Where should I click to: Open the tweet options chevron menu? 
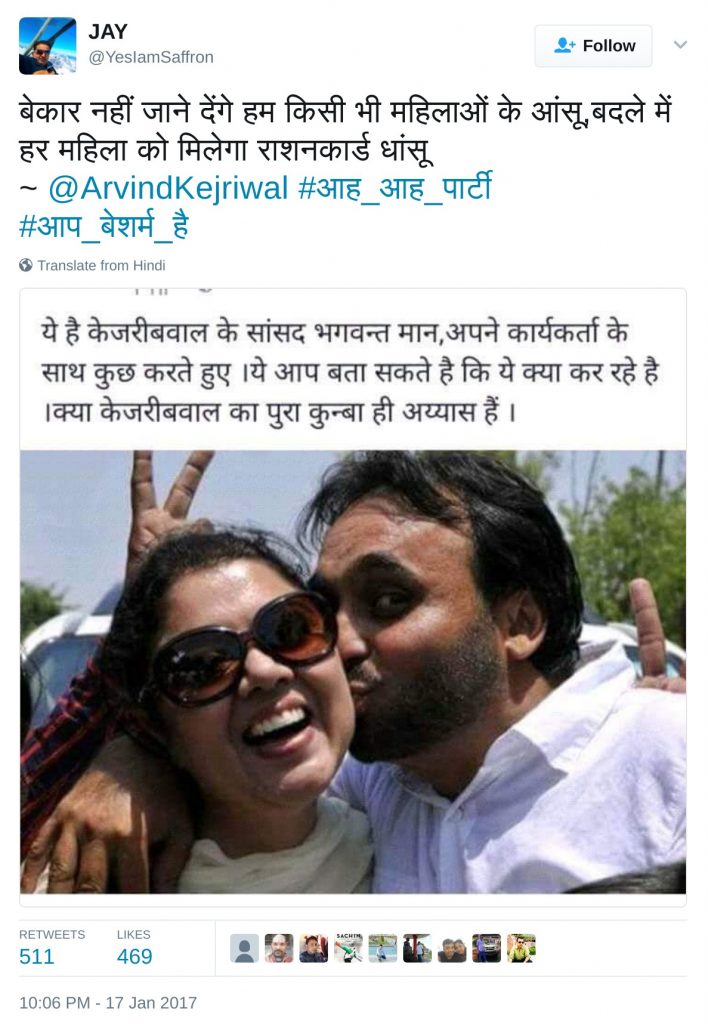[x=680, y=44]
